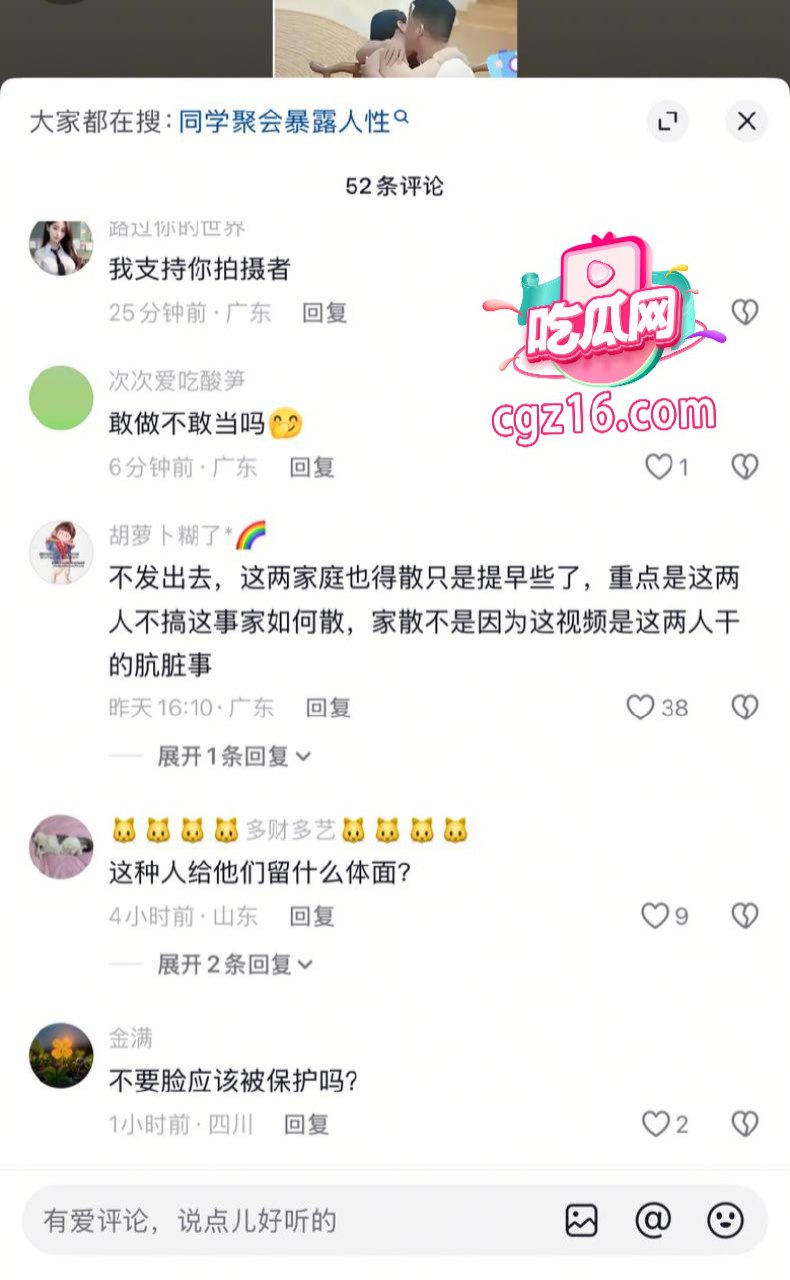Reply to 敢做不敢当吗 comment
The image size is (790, 1280).
tap(311, 467)
